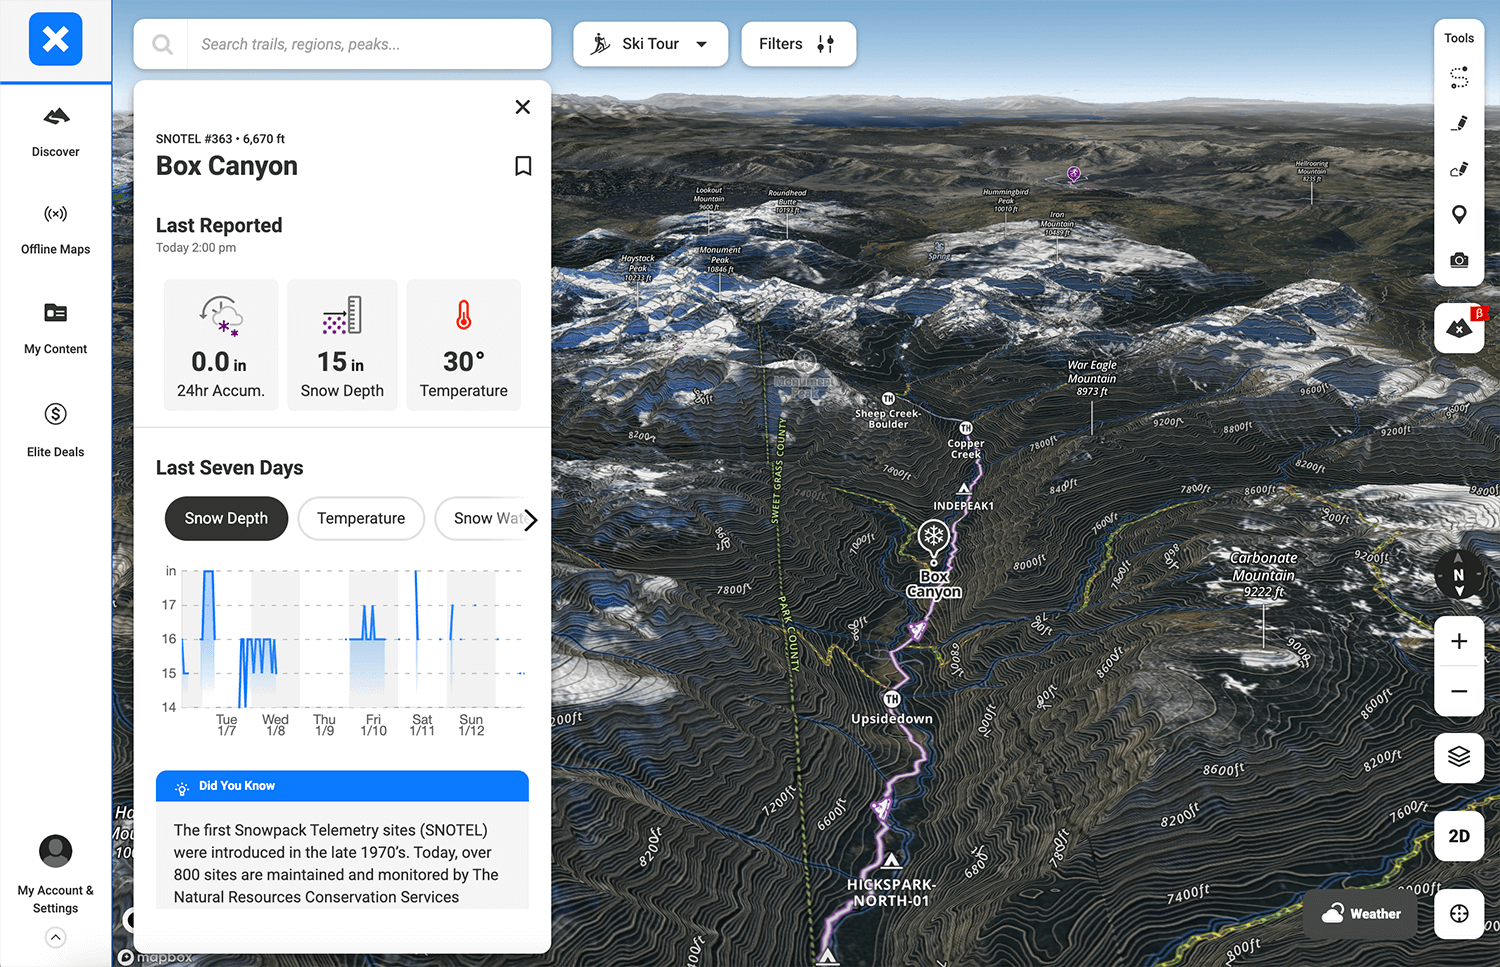
Task: Toggle the Weather overlay
Action: 1361,914
